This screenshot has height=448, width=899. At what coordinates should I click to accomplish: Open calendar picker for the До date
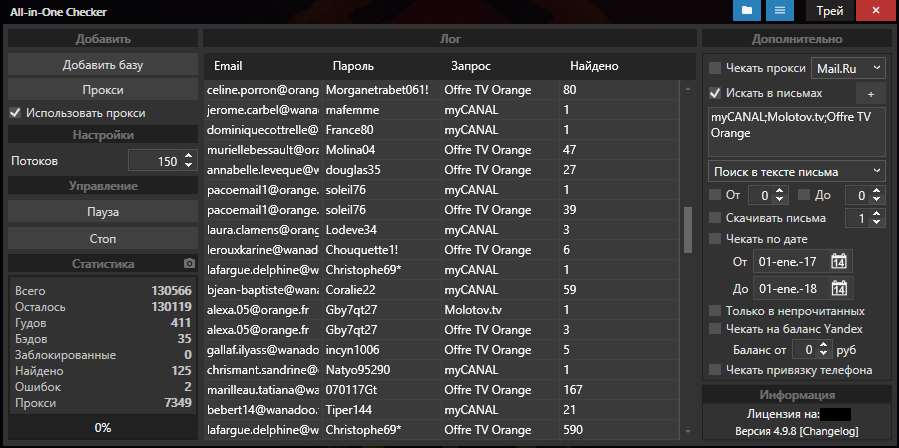(839, 288)
